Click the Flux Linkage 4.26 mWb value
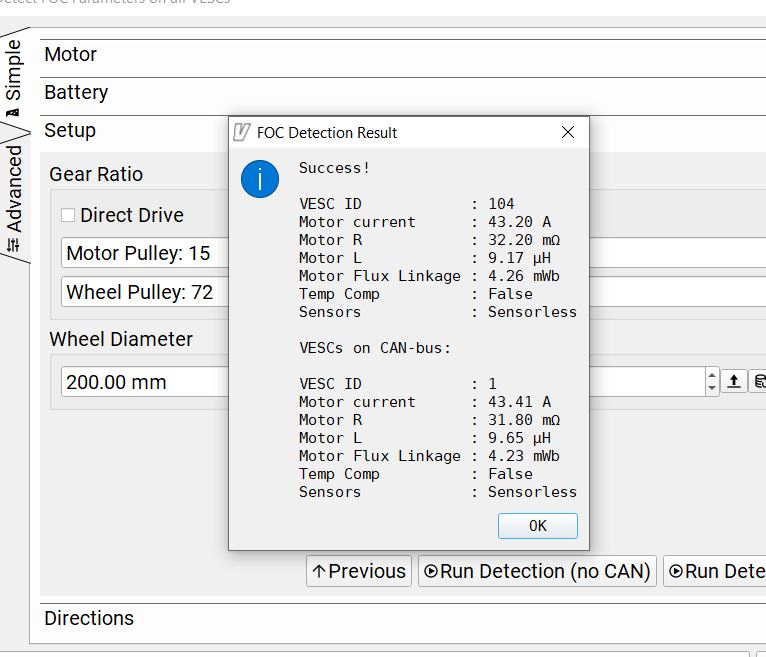This screenshot has width=766, height=657. point(524,276)
